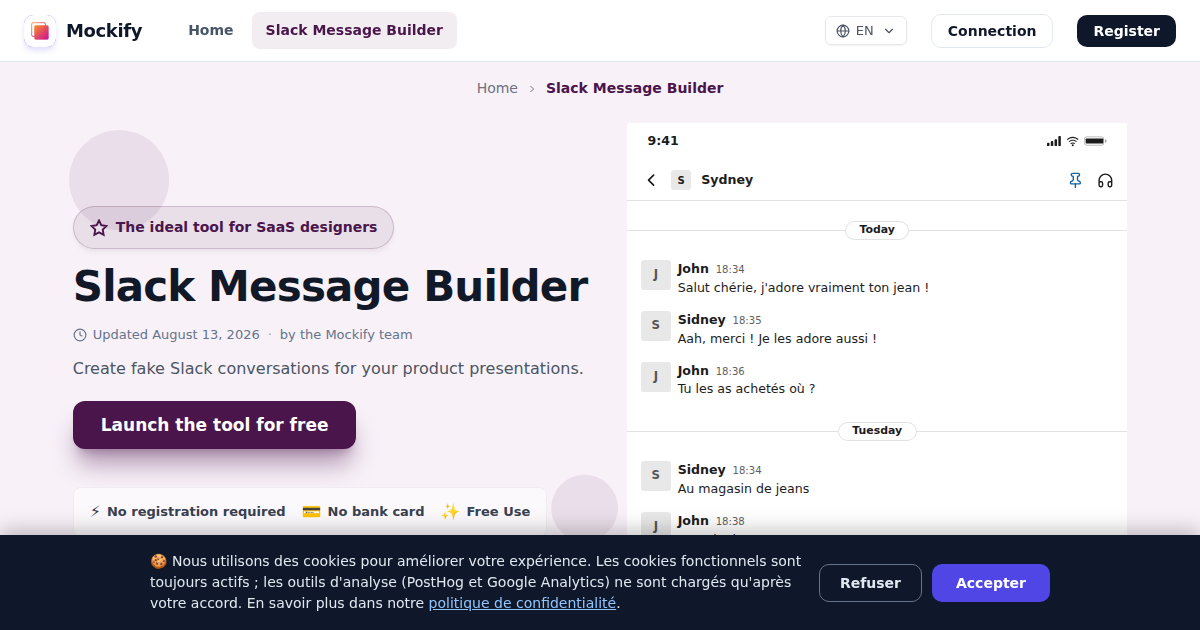Click the sparkles Free Use icon

[x=450, y=511]
